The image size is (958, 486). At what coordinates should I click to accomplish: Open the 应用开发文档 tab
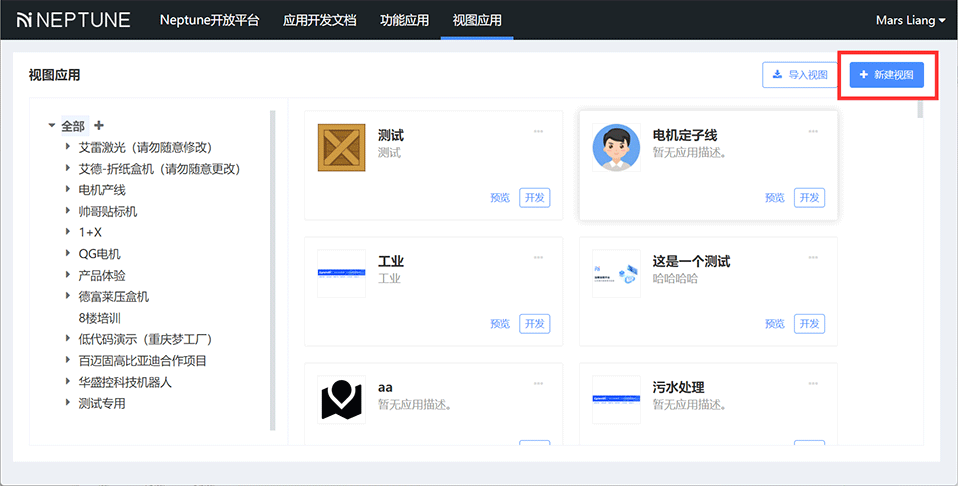319,20
